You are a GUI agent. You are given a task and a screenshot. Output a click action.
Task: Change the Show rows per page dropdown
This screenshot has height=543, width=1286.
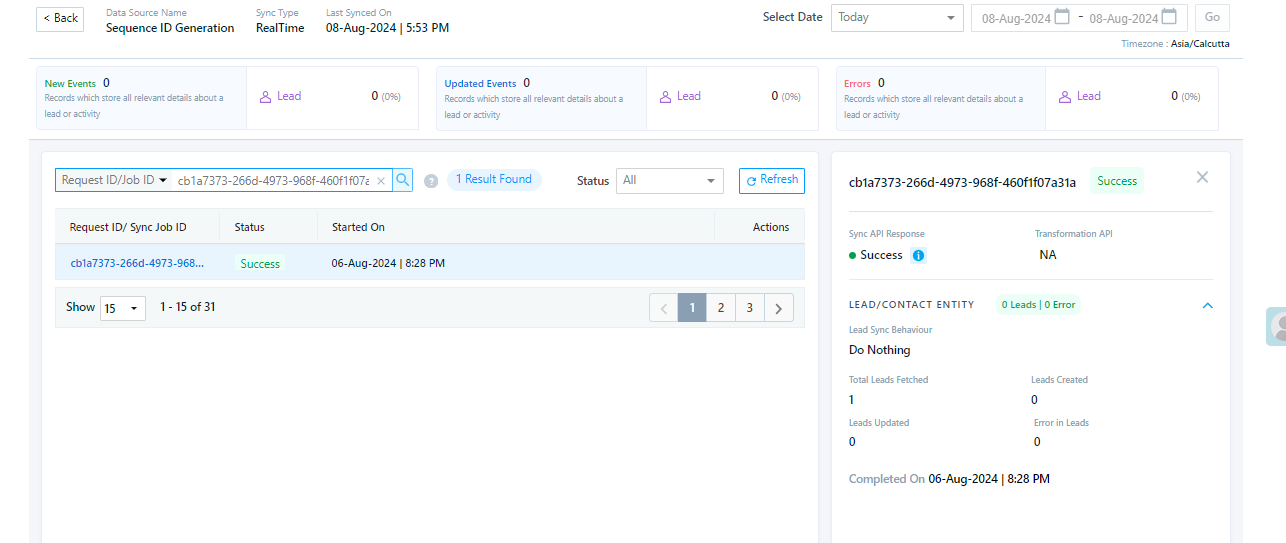tap(123, 308)
